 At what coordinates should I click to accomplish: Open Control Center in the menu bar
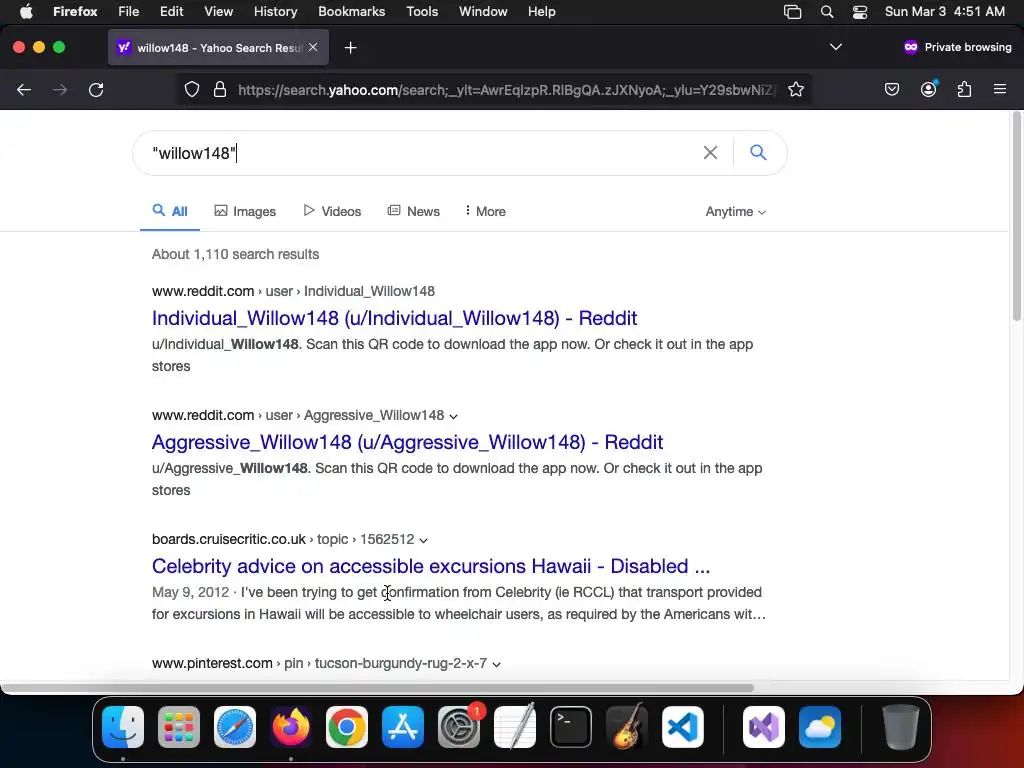[860, 12]
